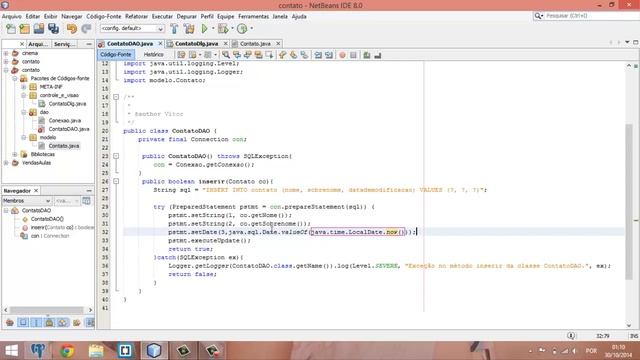Go to Previous Bookmark icon
This screenshot has width=640, height=360.
click(x=282, y=55)
